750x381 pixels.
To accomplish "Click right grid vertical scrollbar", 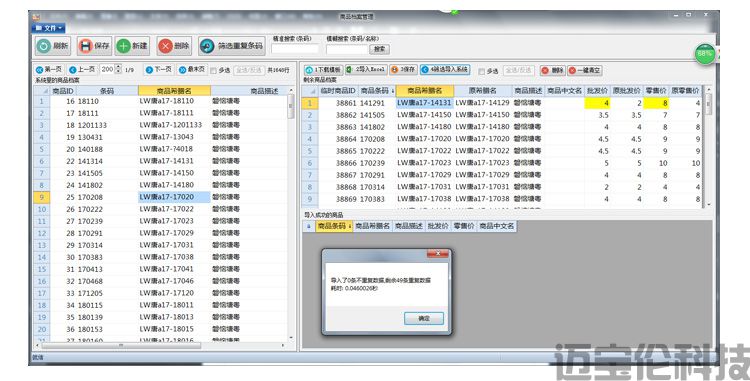I will click(708, 147).
